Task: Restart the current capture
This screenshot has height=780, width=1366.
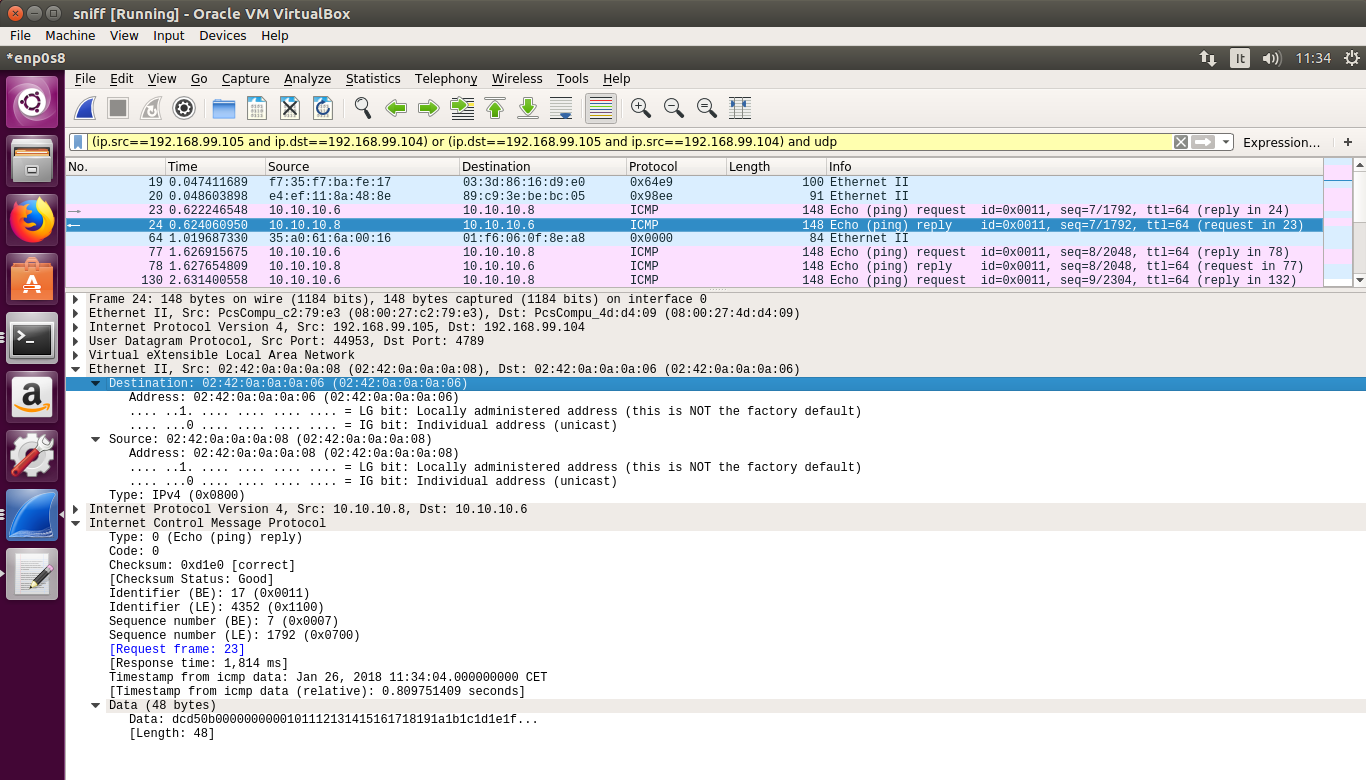Action: pos(150,108)
